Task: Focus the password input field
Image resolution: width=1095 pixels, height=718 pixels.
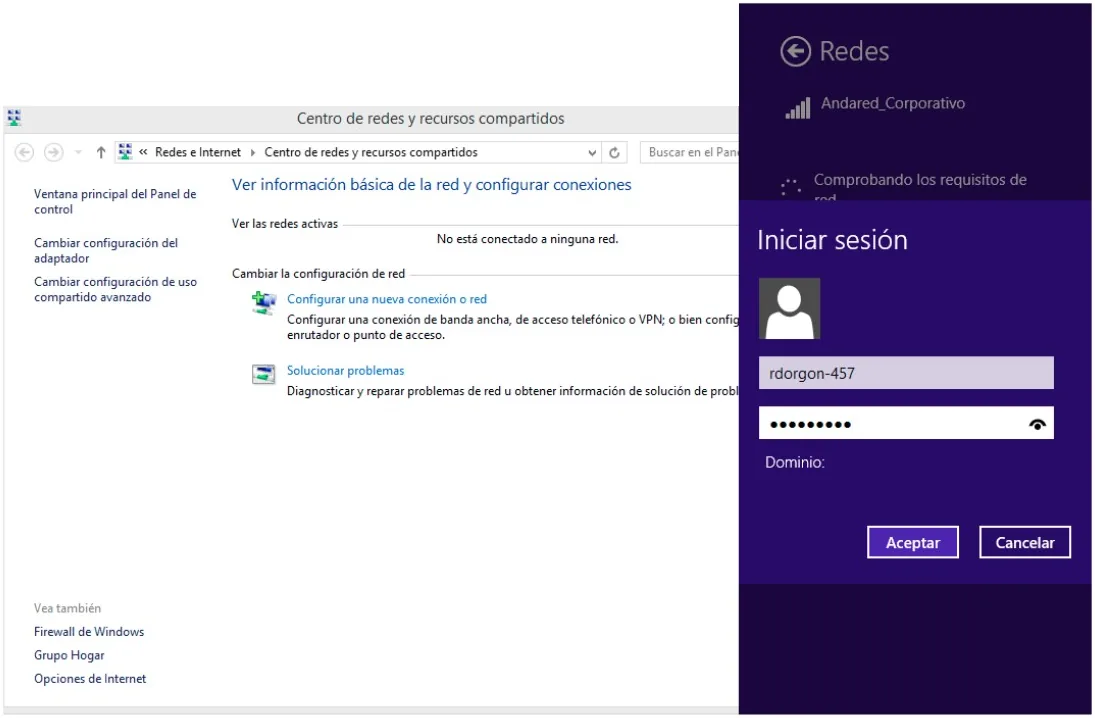Action: pyautogui.click(x=906, y=423)
